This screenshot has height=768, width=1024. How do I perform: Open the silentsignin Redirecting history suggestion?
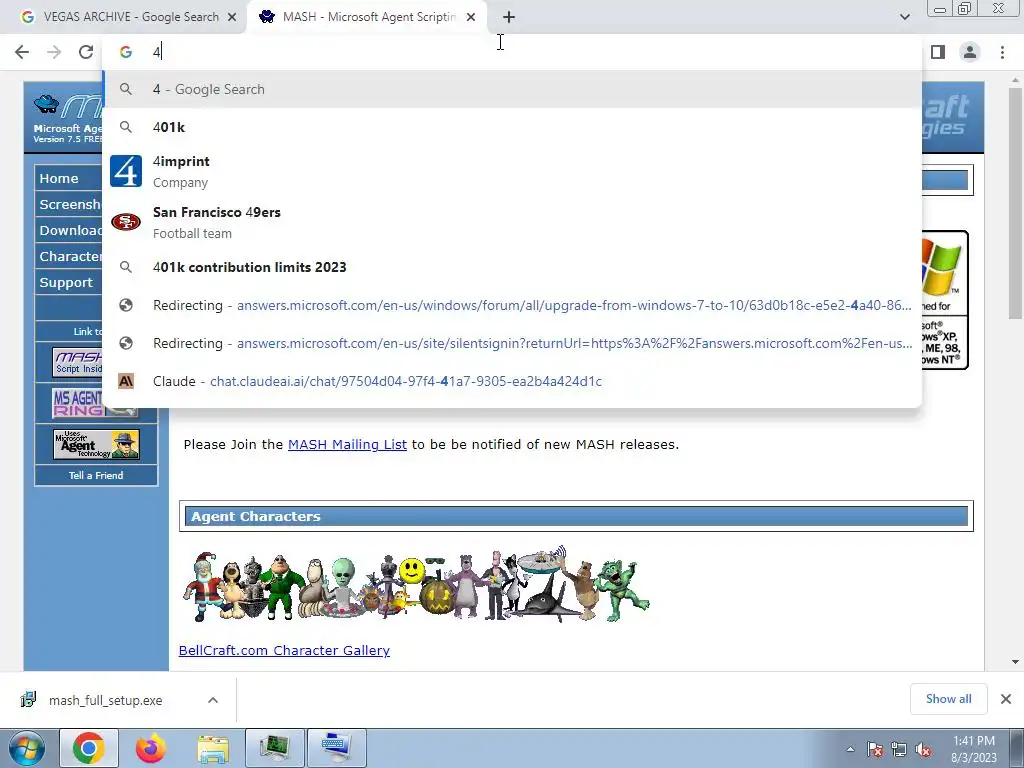(x=512, y=343)
